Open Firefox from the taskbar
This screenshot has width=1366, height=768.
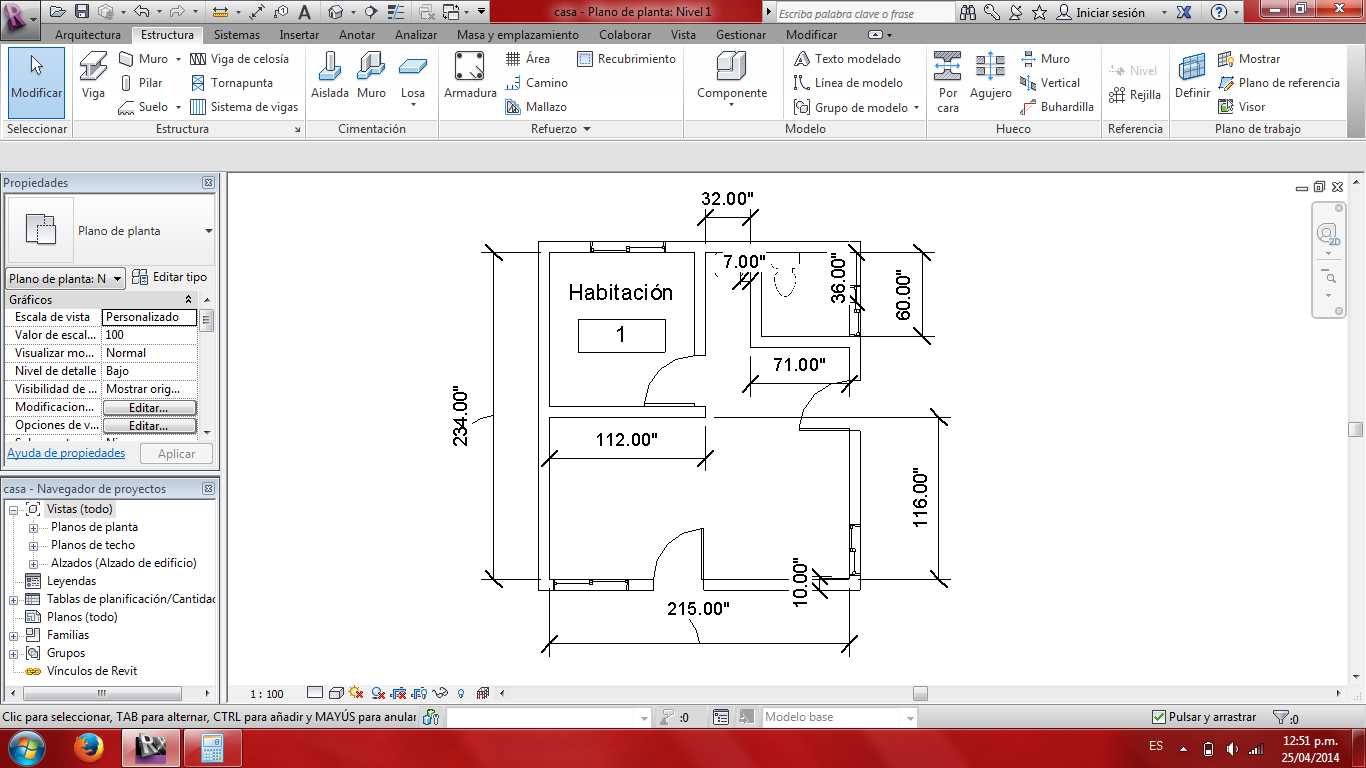[x=88, y=747]
